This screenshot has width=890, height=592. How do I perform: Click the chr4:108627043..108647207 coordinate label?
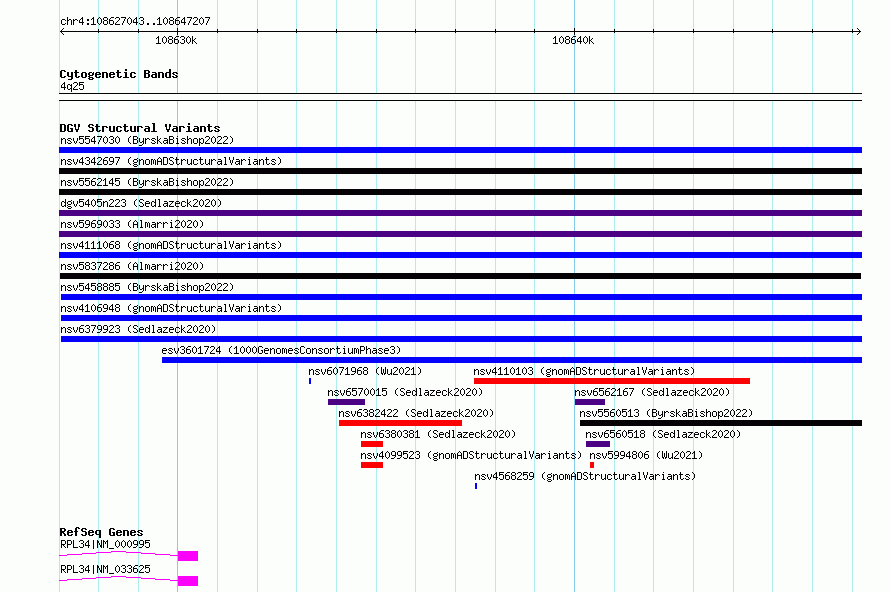click(135, 21)
